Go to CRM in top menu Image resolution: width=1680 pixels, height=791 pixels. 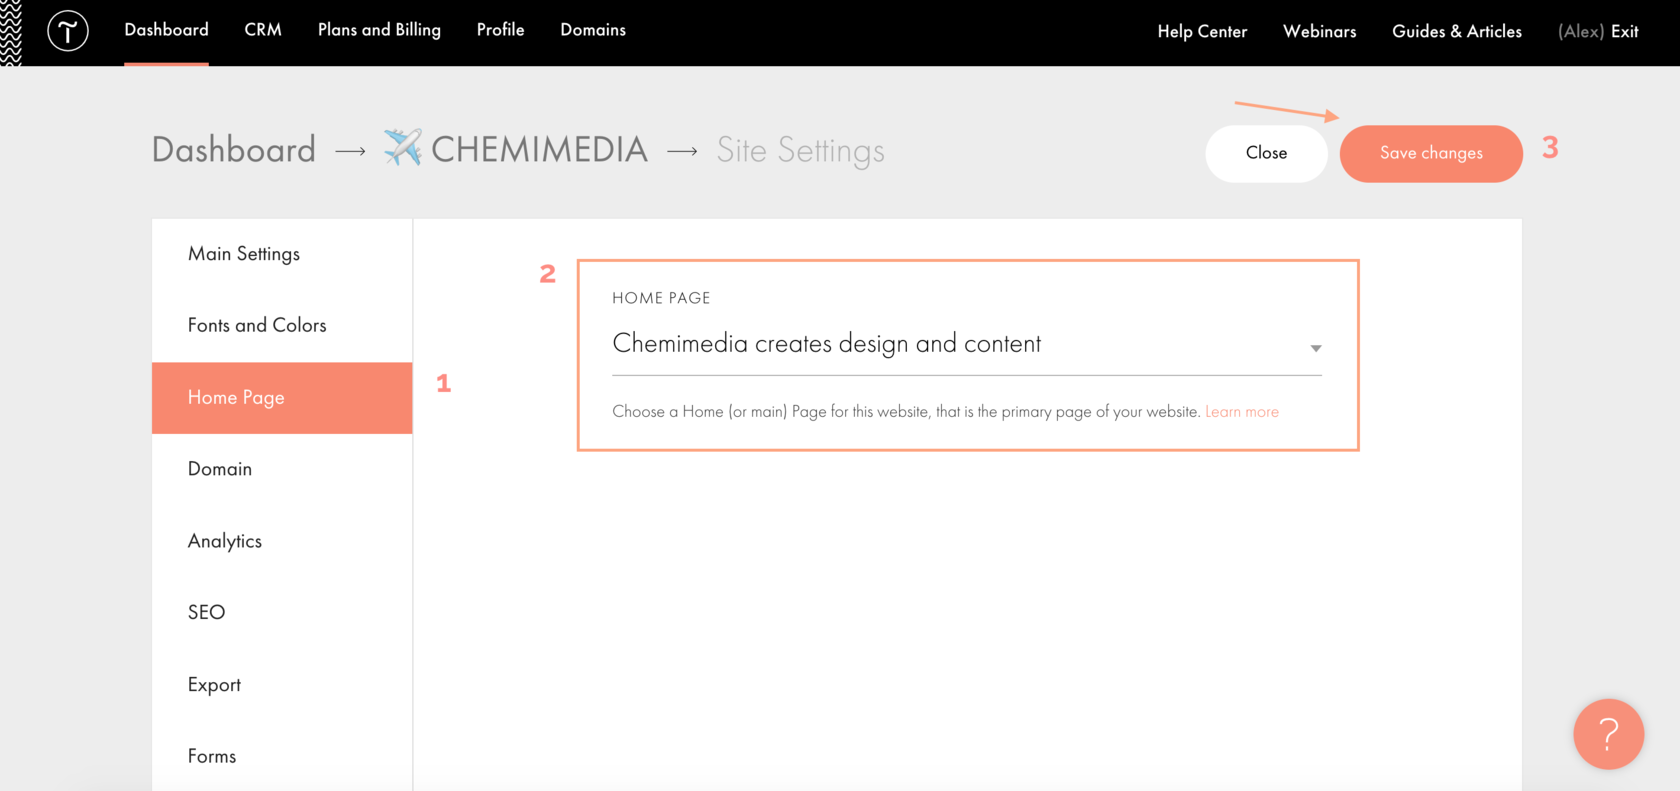coord(263,30)
